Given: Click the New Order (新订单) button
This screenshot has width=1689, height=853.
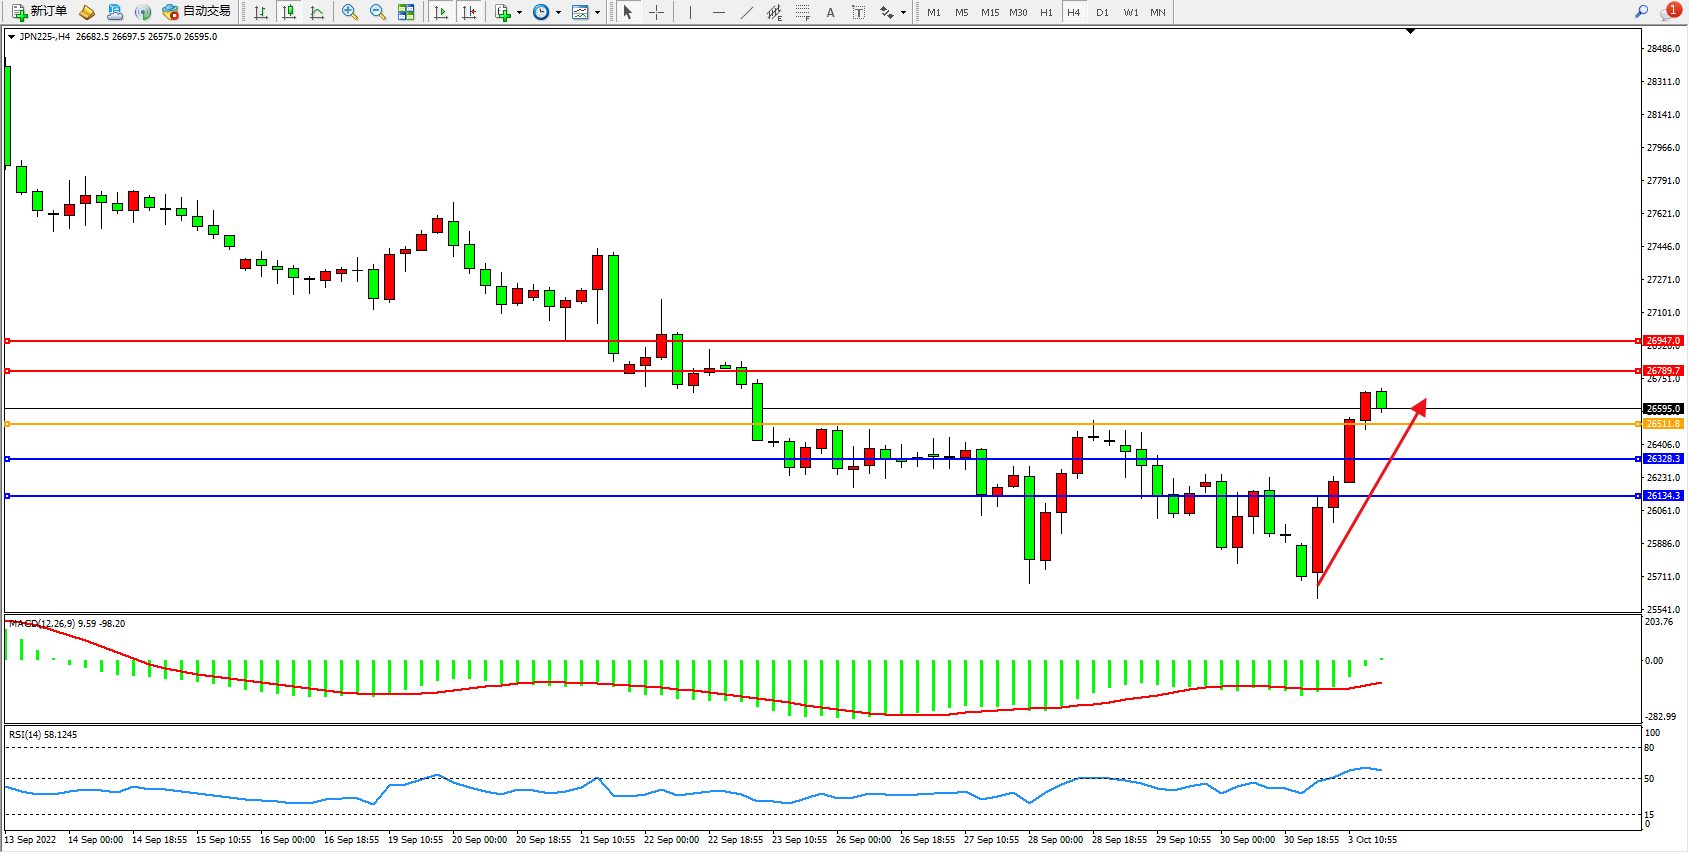Looking at the screenshot, I should tap(40, 12).
